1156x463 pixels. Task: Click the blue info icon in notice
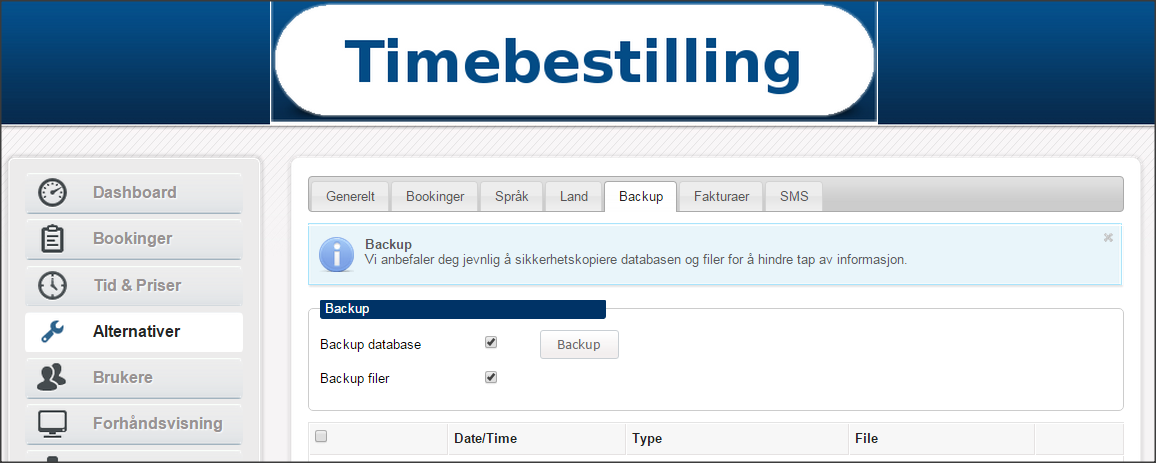[x=337, y=254]
